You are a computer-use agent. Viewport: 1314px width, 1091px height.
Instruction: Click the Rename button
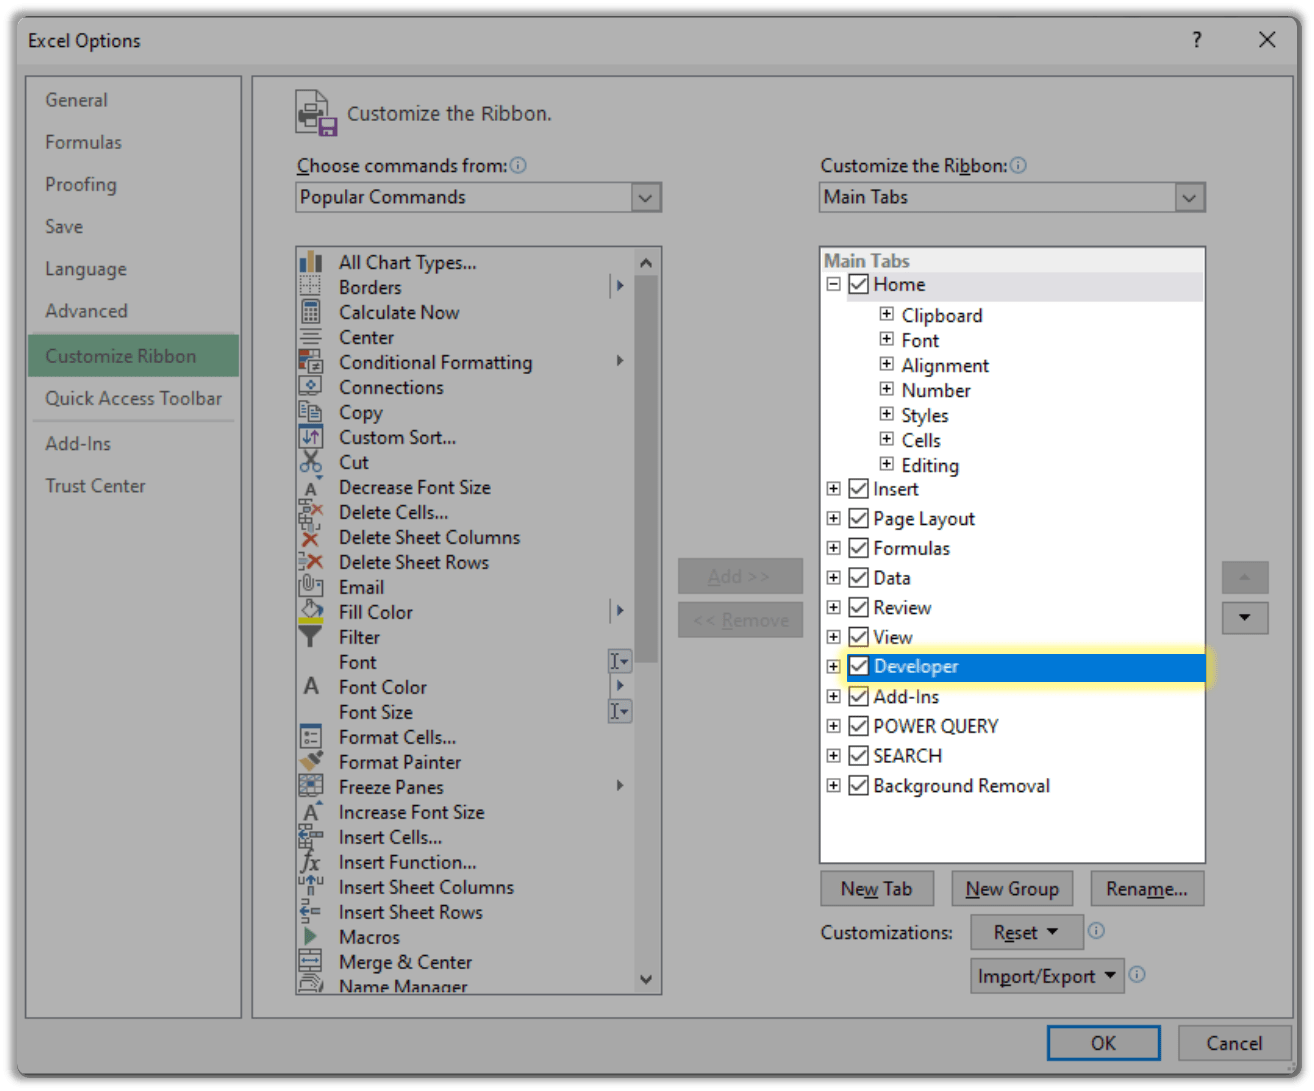pos(1147,888)
